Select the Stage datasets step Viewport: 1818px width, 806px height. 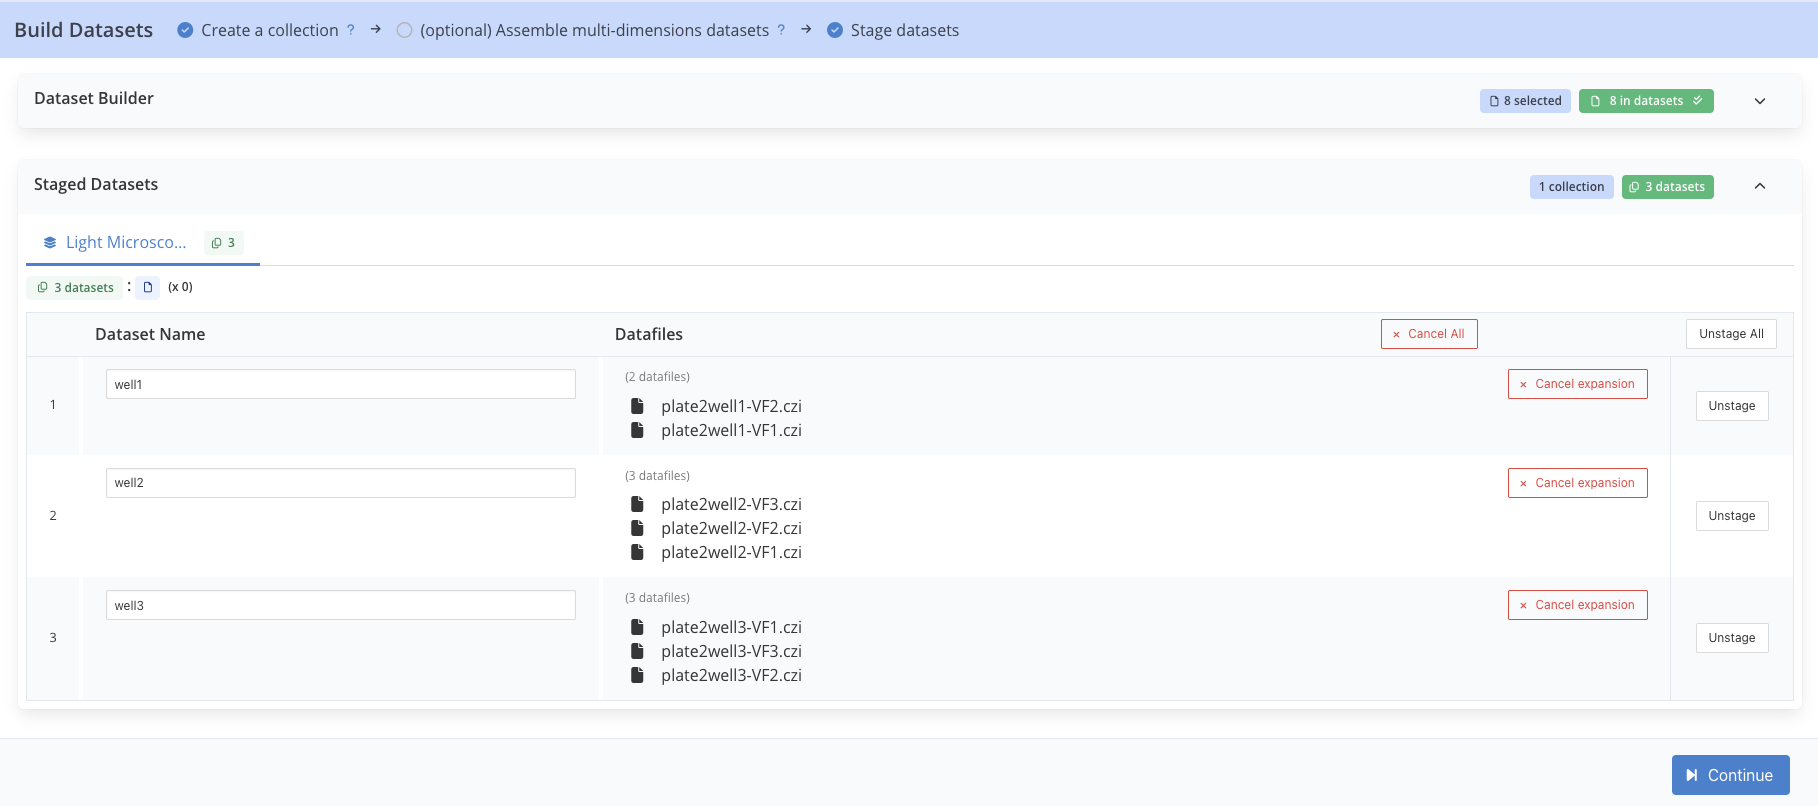coord(893,30)
